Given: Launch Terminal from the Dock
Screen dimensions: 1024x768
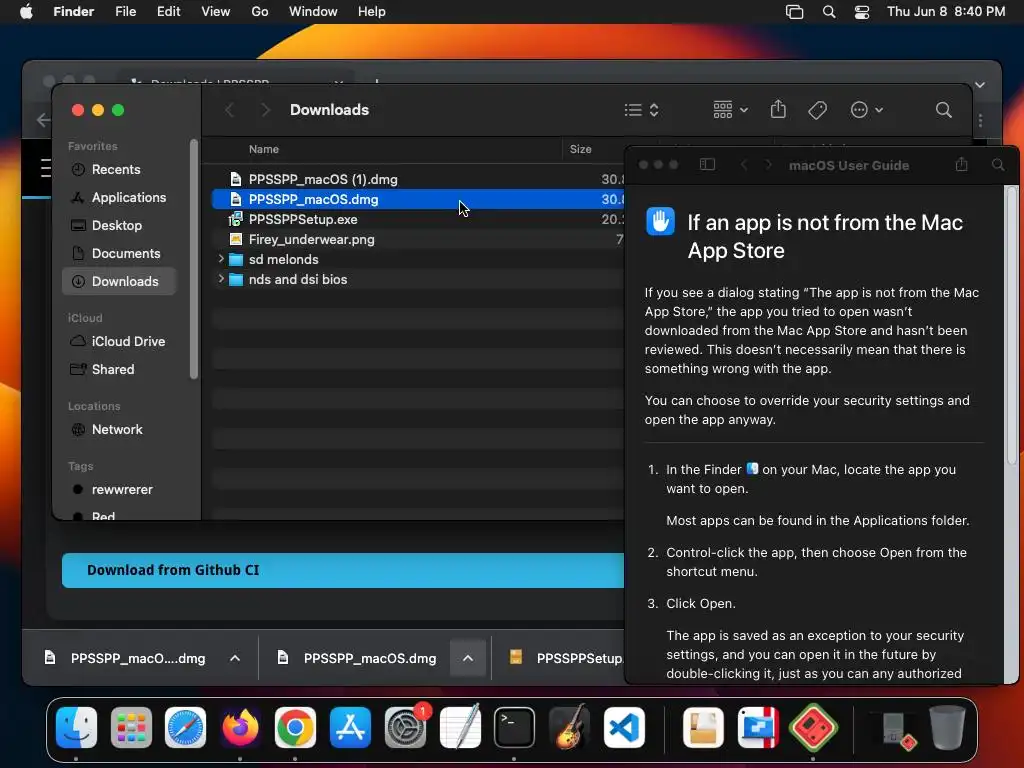Looking at the screenshot, I should (515, 727).
